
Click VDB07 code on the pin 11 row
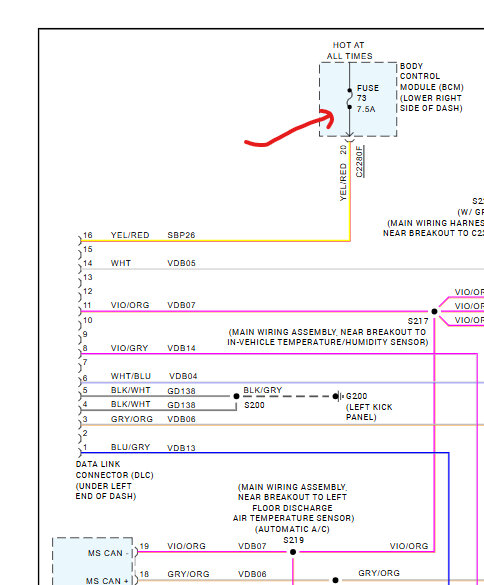pos(181,305)
